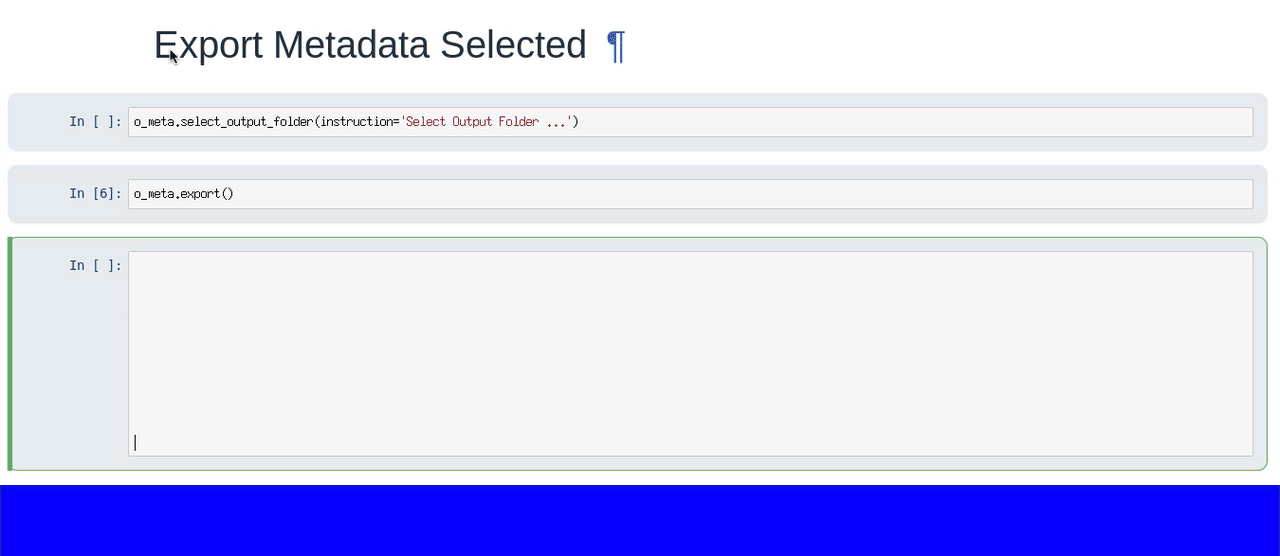The image size is (1280, 556).
Task: Click the text cursor line in the empty cell
Action: point(135,442)
